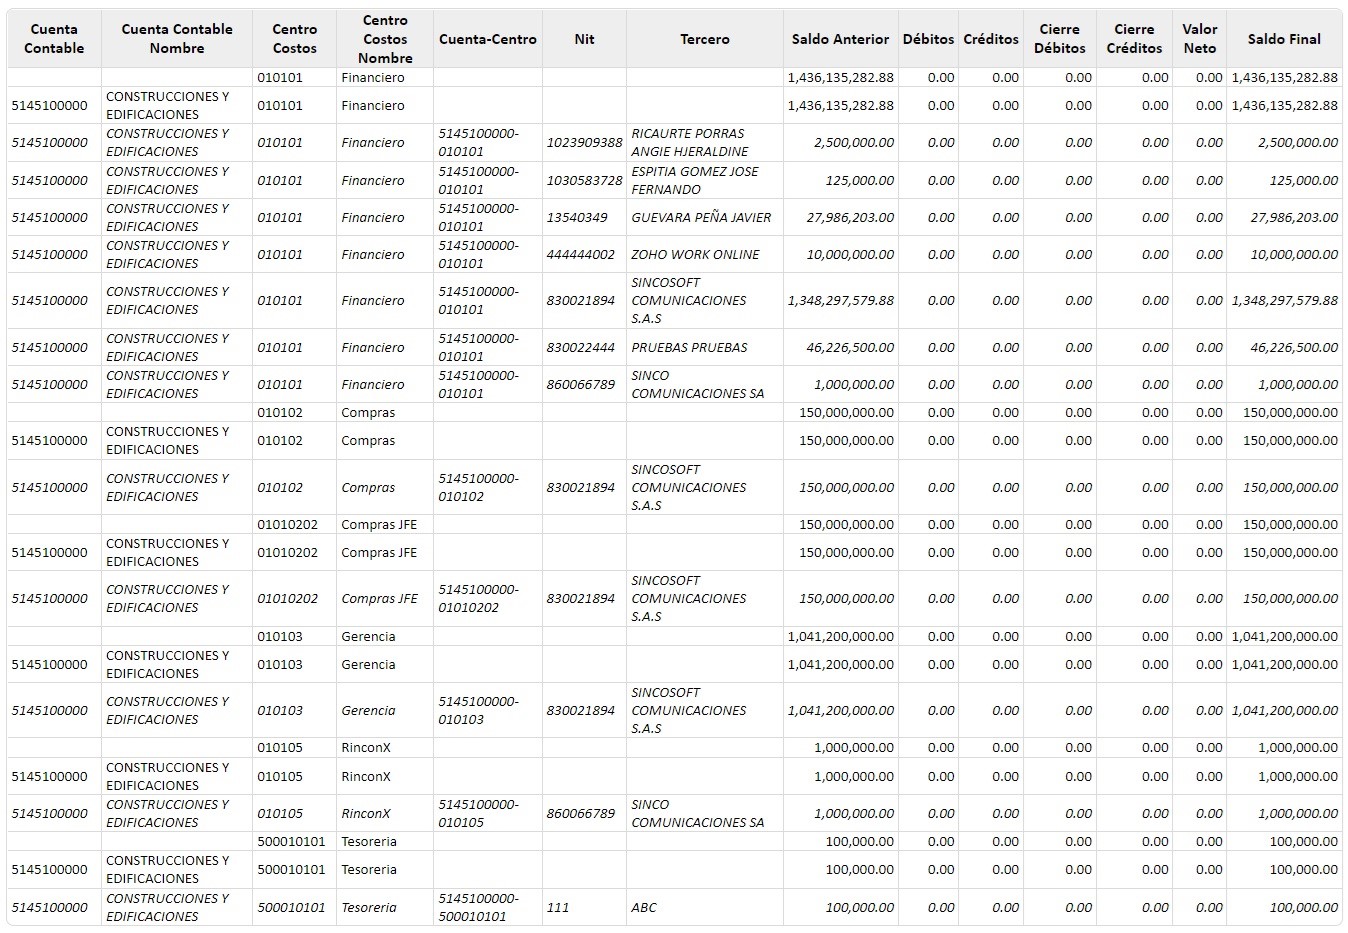Click tercero RICAURTE PORRAS ANGIE HJERALDINE

click(690, 142)
